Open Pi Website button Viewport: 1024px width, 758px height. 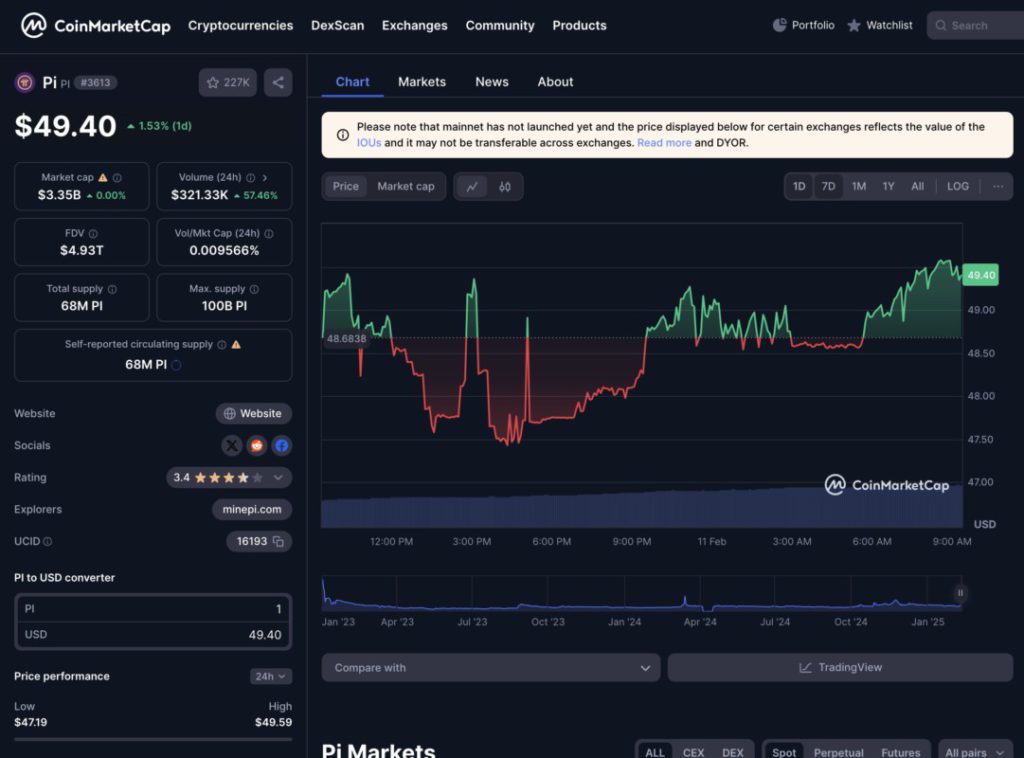pos(253,413)
